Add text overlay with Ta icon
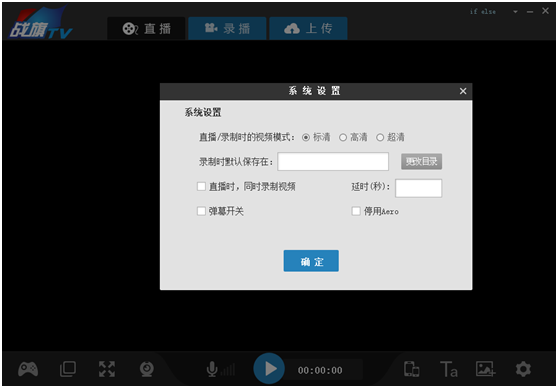The image size is (558, 388). (449, 369)
